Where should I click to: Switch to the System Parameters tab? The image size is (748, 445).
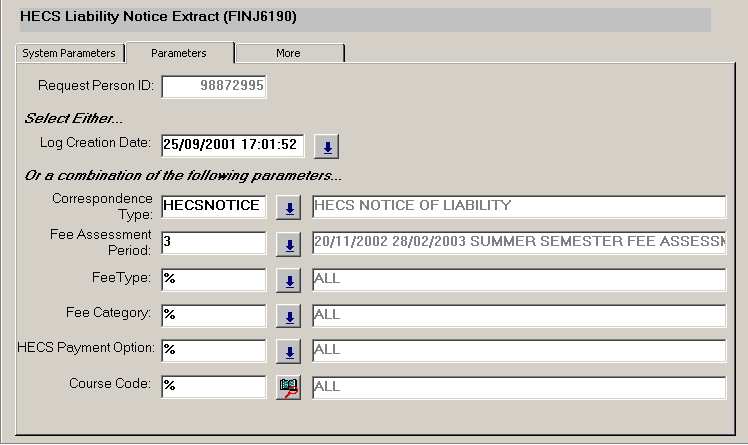point(69,53)
